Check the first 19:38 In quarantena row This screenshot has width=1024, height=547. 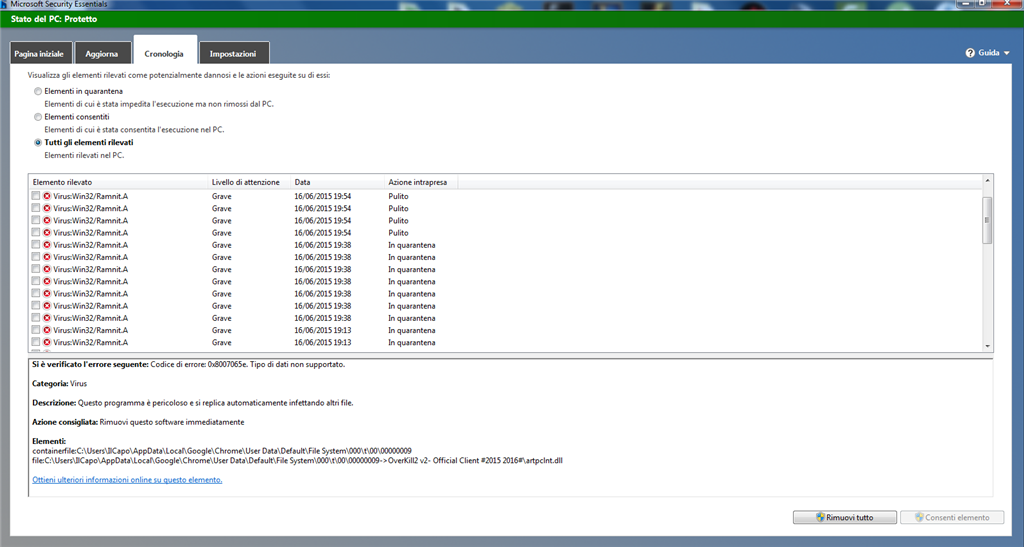point(36,245)
